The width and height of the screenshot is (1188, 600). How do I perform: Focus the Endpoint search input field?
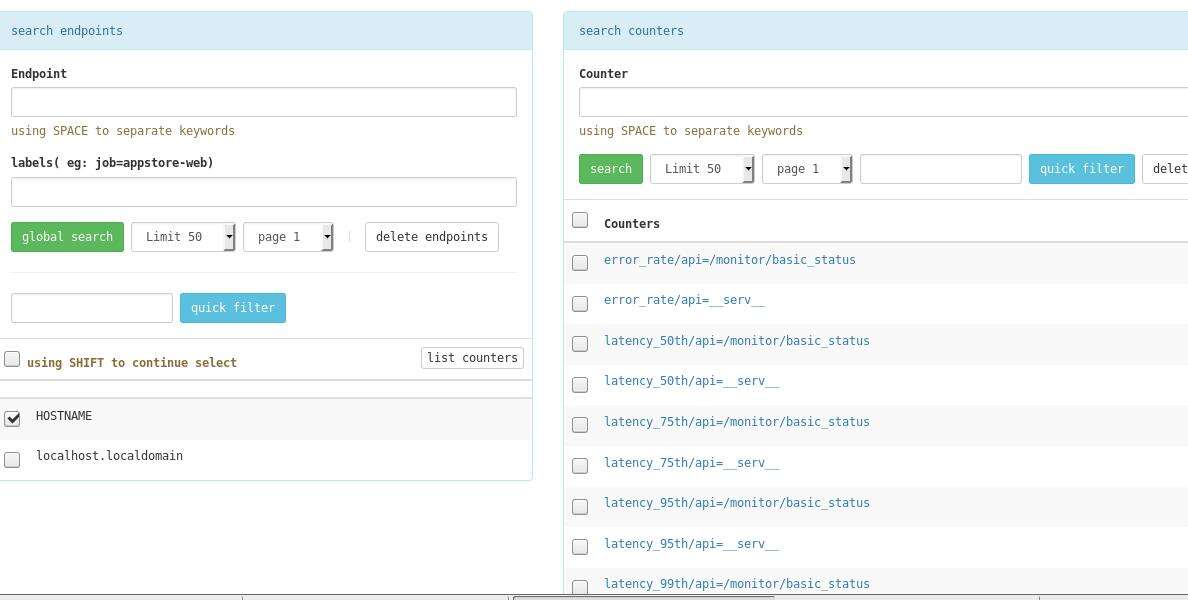pos(264,102)
